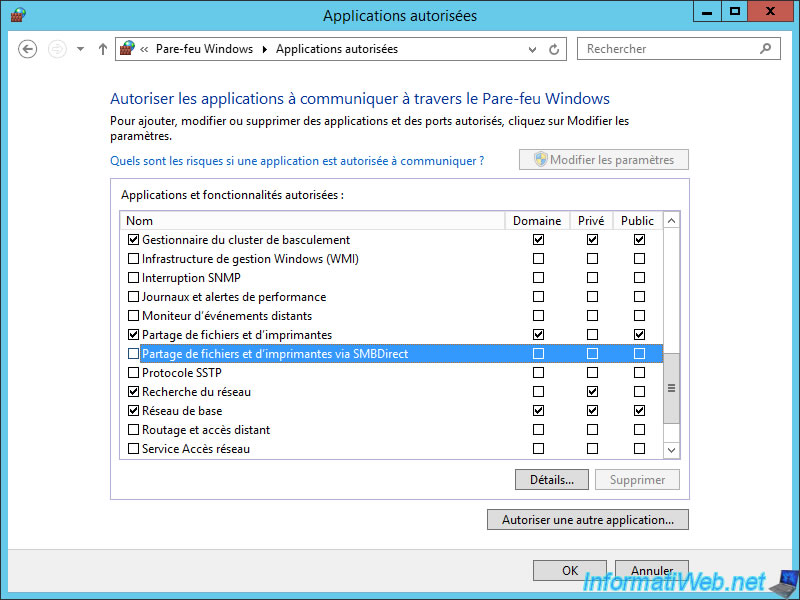Uncheck Réseau de base box
Image resolution: width=800 pixels, height=600 pixels.
(x=133, y=411)
